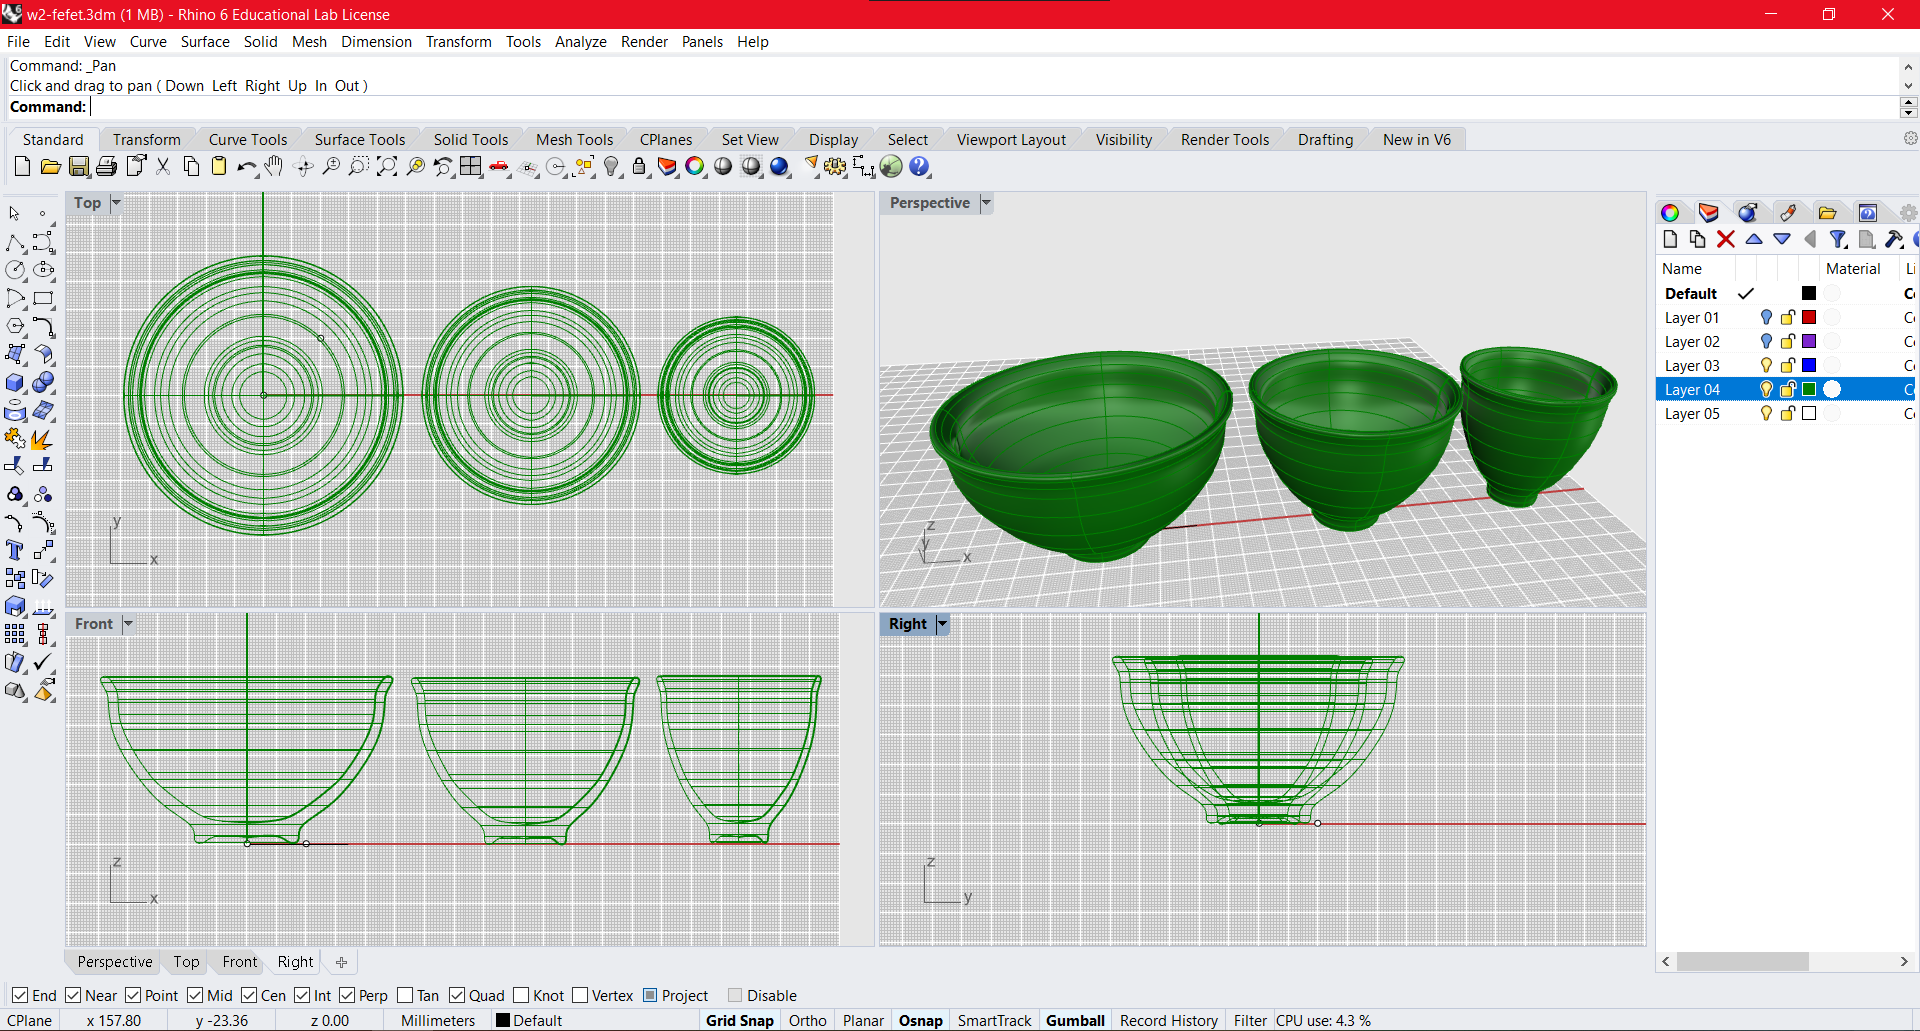Open the Right viewport title dropdown arrow

pyautogui.click(x=942, y=624)
